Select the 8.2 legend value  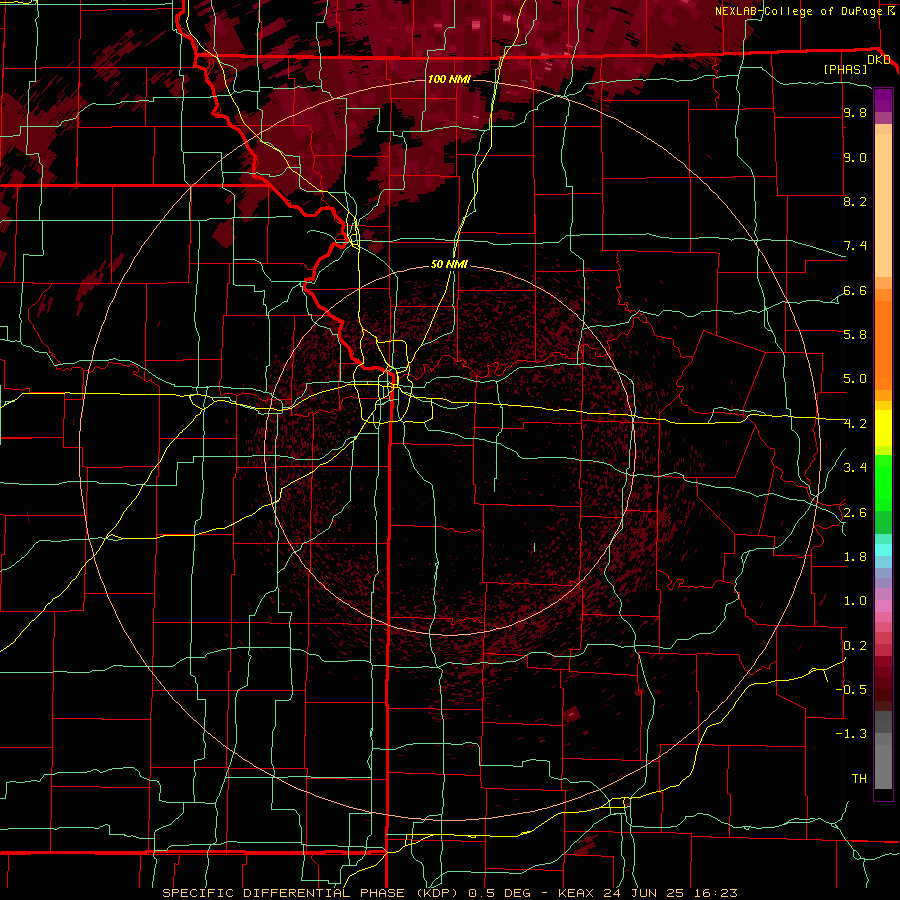click(x=855, y=202)
